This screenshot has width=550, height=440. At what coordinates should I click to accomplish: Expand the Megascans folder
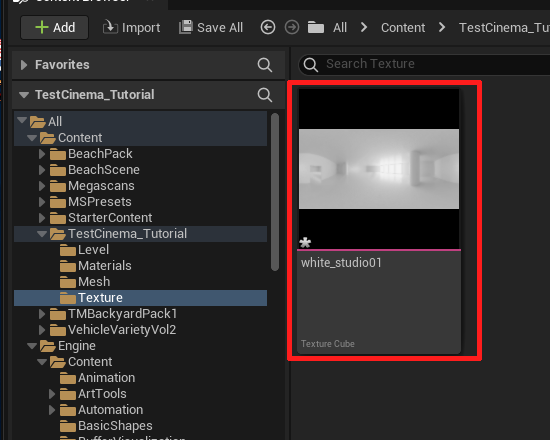(42, 186)
